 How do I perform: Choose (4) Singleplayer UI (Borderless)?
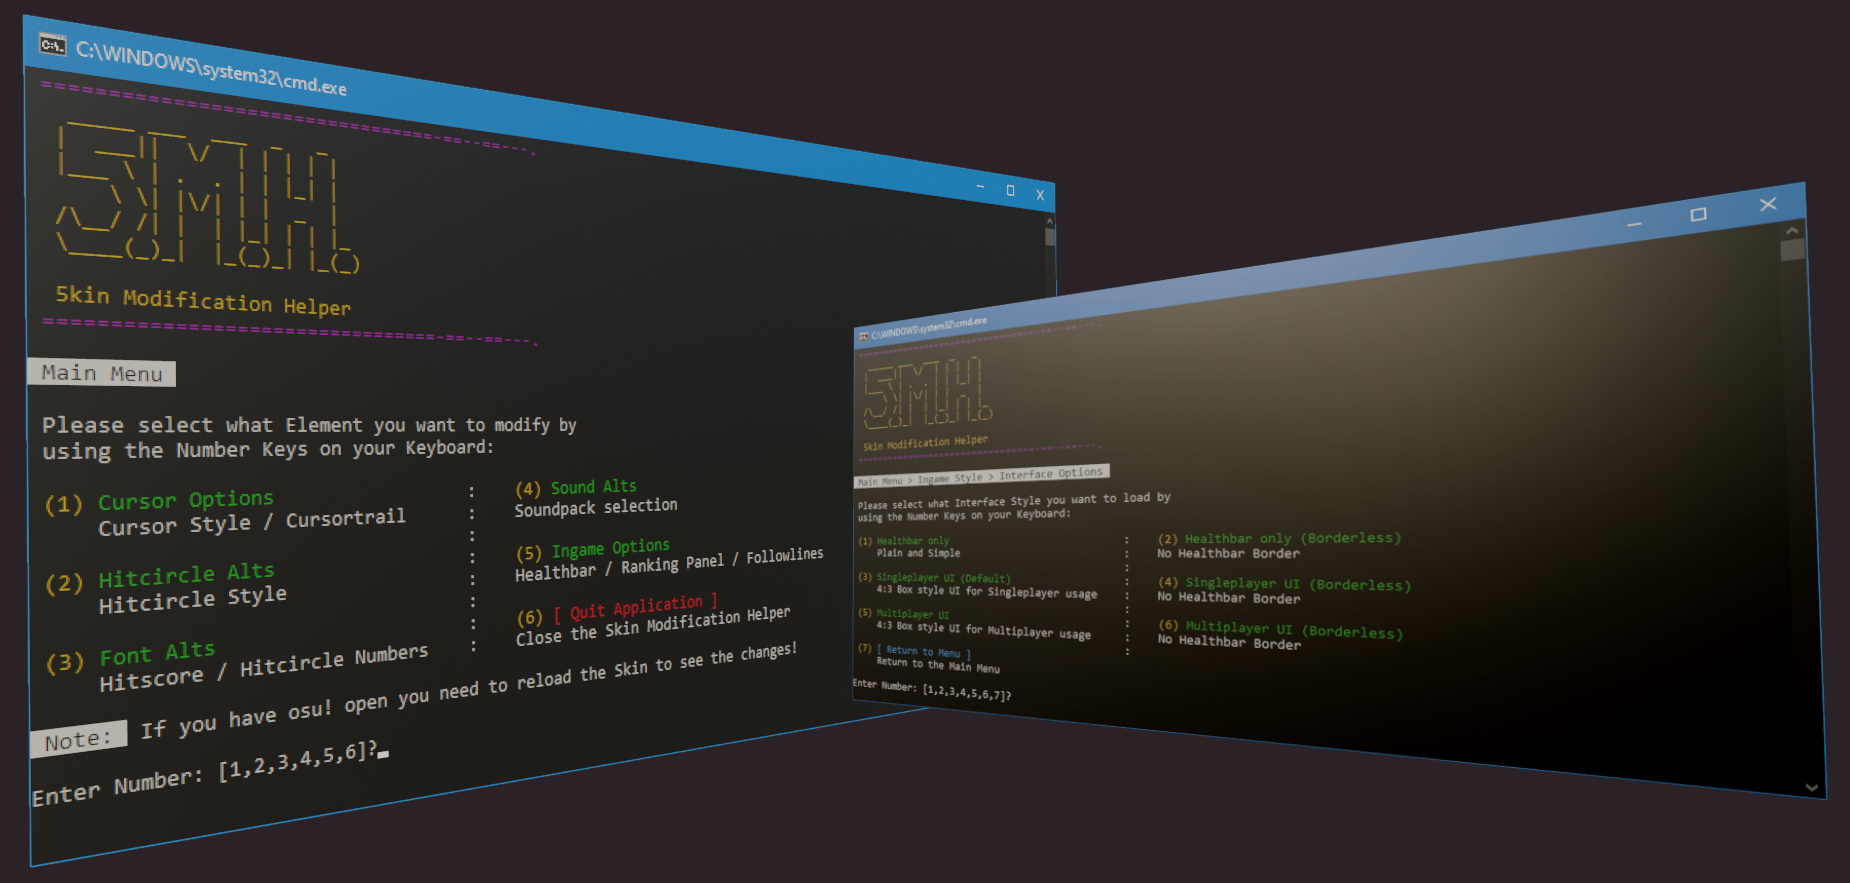1285,584
